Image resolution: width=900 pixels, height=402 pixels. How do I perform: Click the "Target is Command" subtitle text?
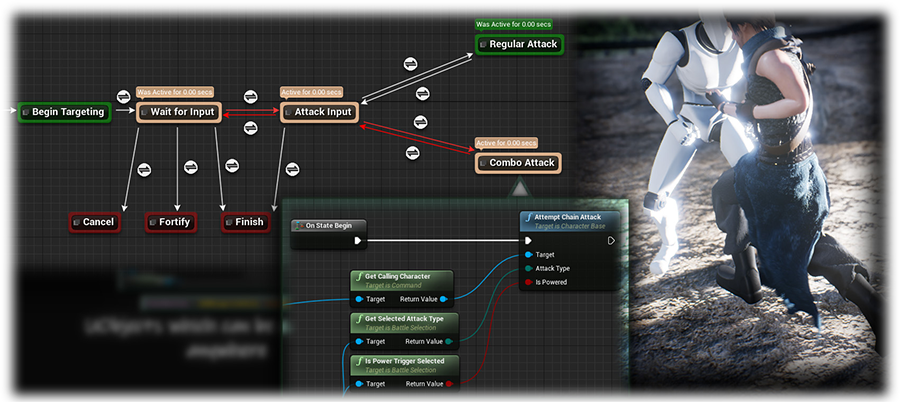coord(393,285)
